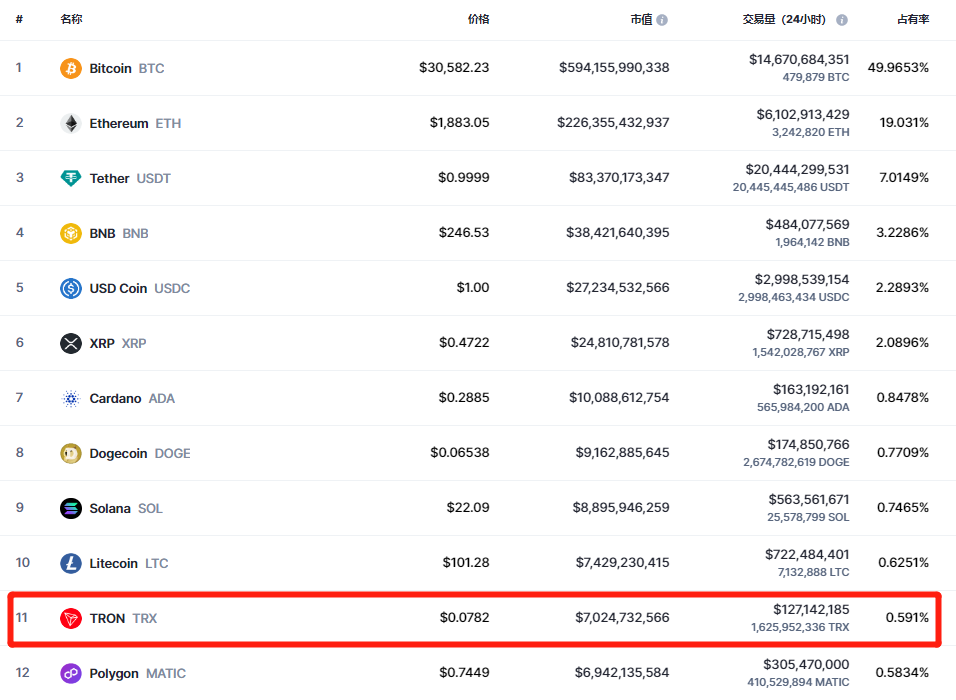Click TRON's market cap value $7,024,732,566
This screenshot has height=700, width=956.
point(622,618)
